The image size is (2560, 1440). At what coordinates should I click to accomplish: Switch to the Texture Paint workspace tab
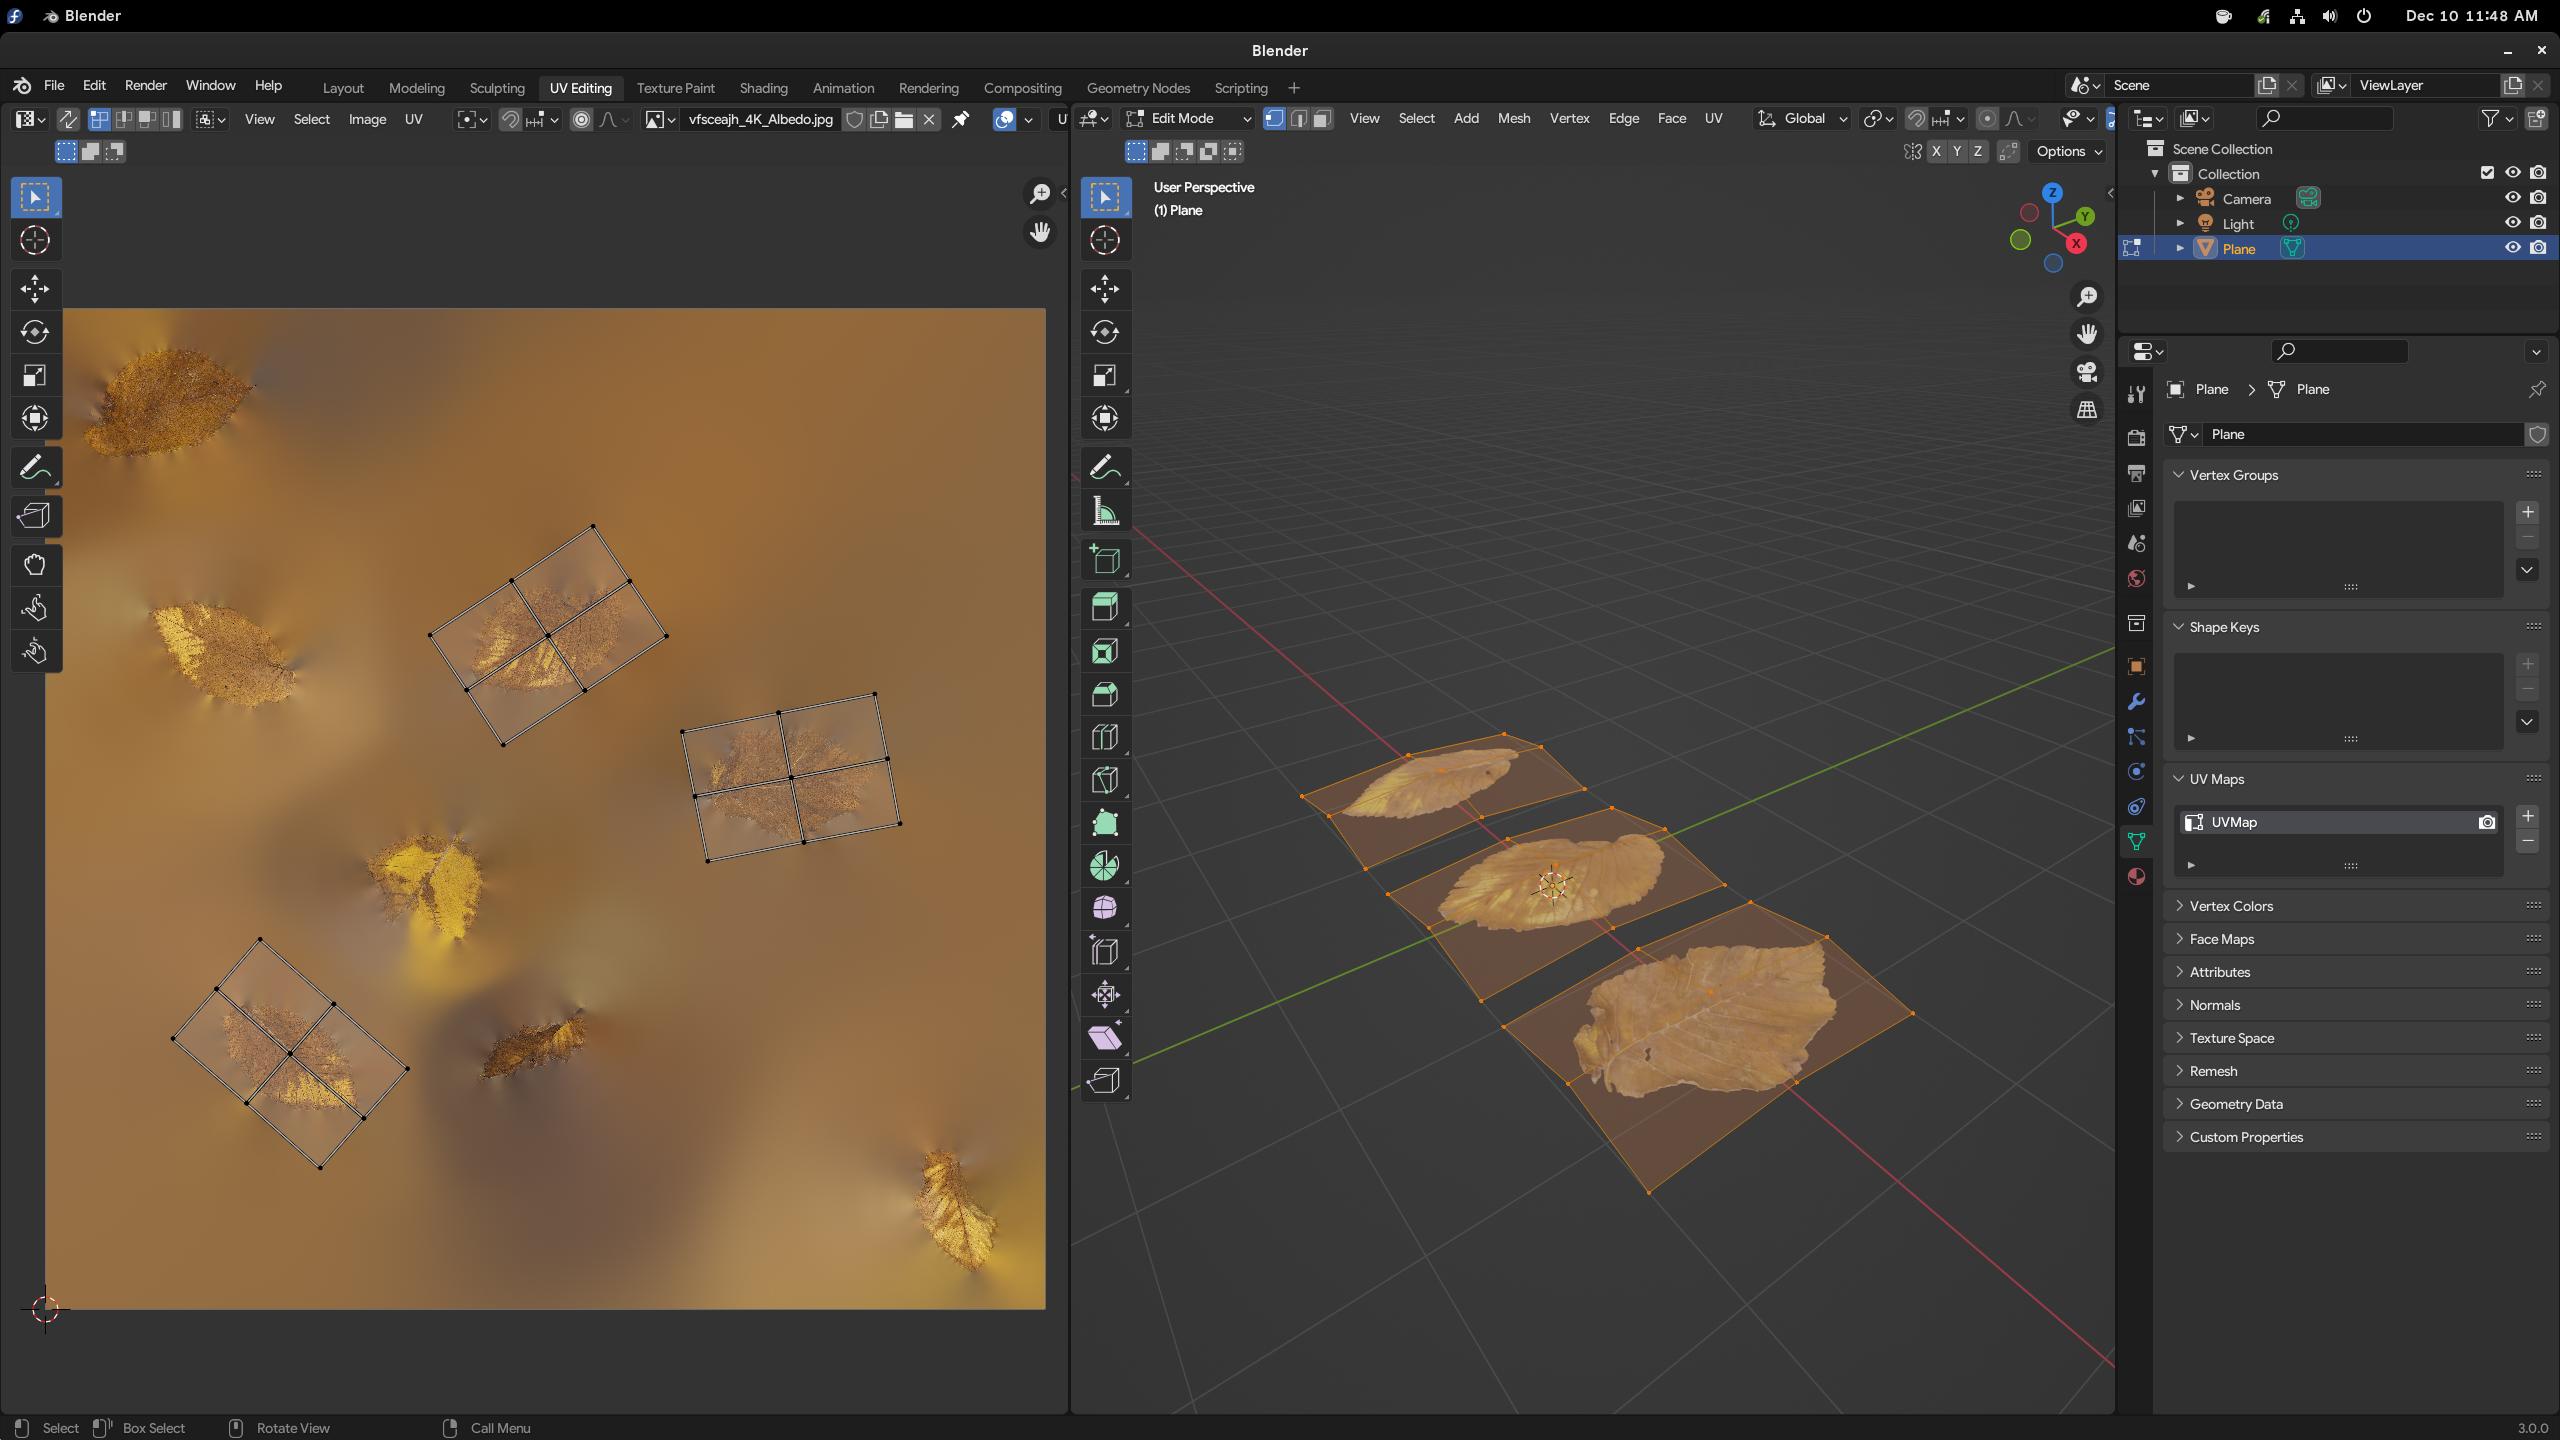675,88
